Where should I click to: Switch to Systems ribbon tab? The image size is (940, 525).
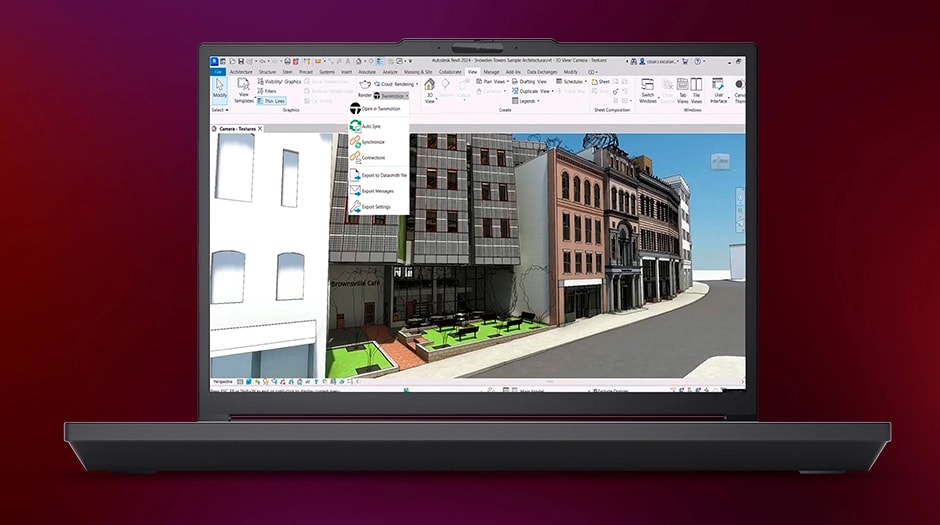327,72
